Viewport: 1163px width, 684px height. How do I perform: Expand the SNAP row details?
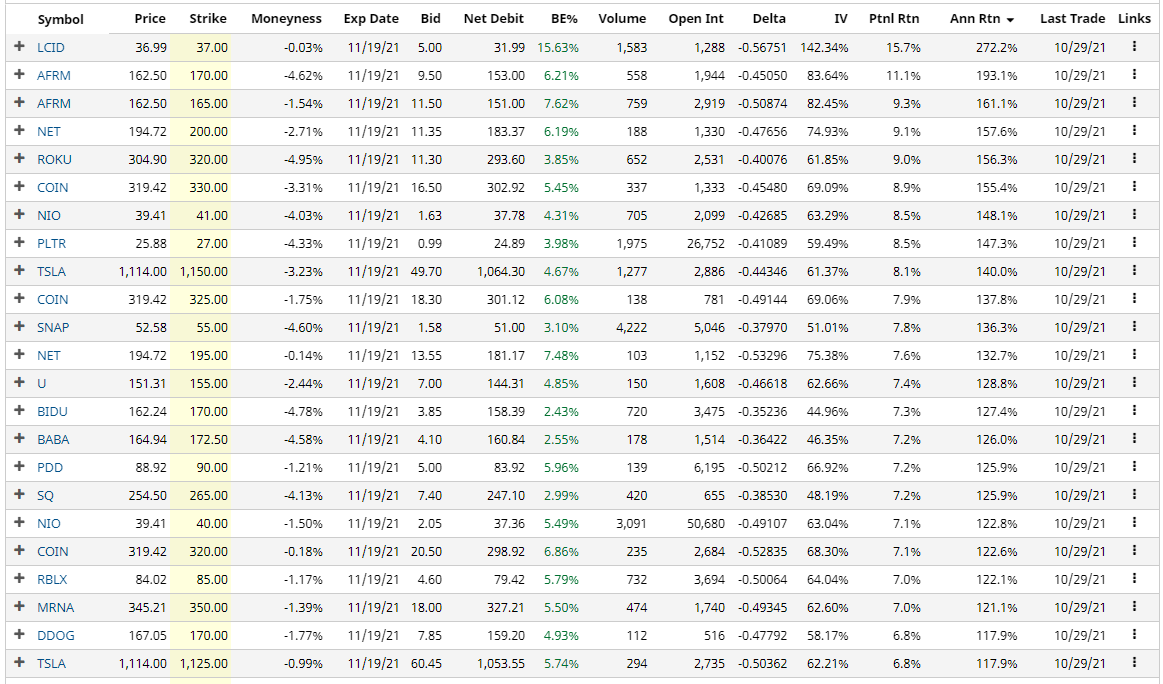tap(19, 326)
